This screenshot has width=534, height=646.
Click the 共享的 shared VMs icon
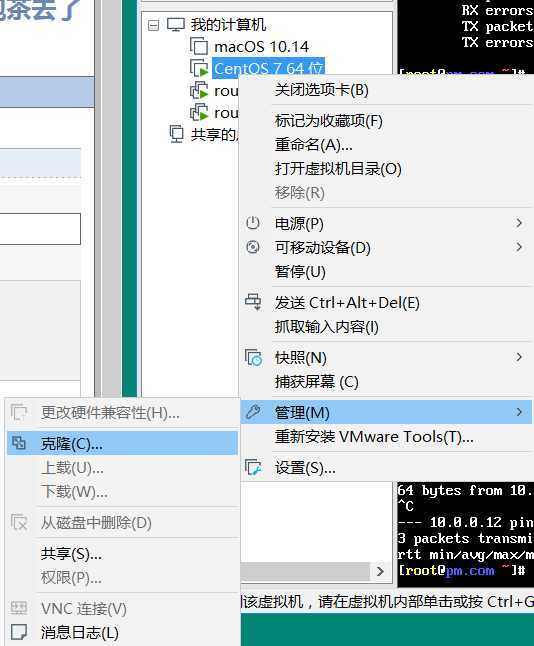pos(176,134)
